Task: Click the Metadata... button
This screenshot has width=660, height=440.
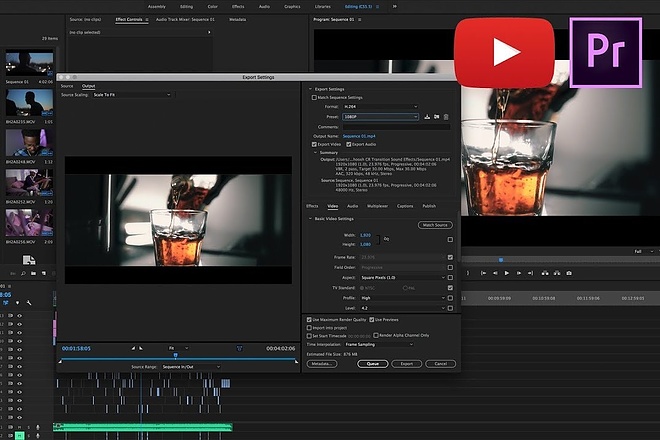Action: [322, 364]
